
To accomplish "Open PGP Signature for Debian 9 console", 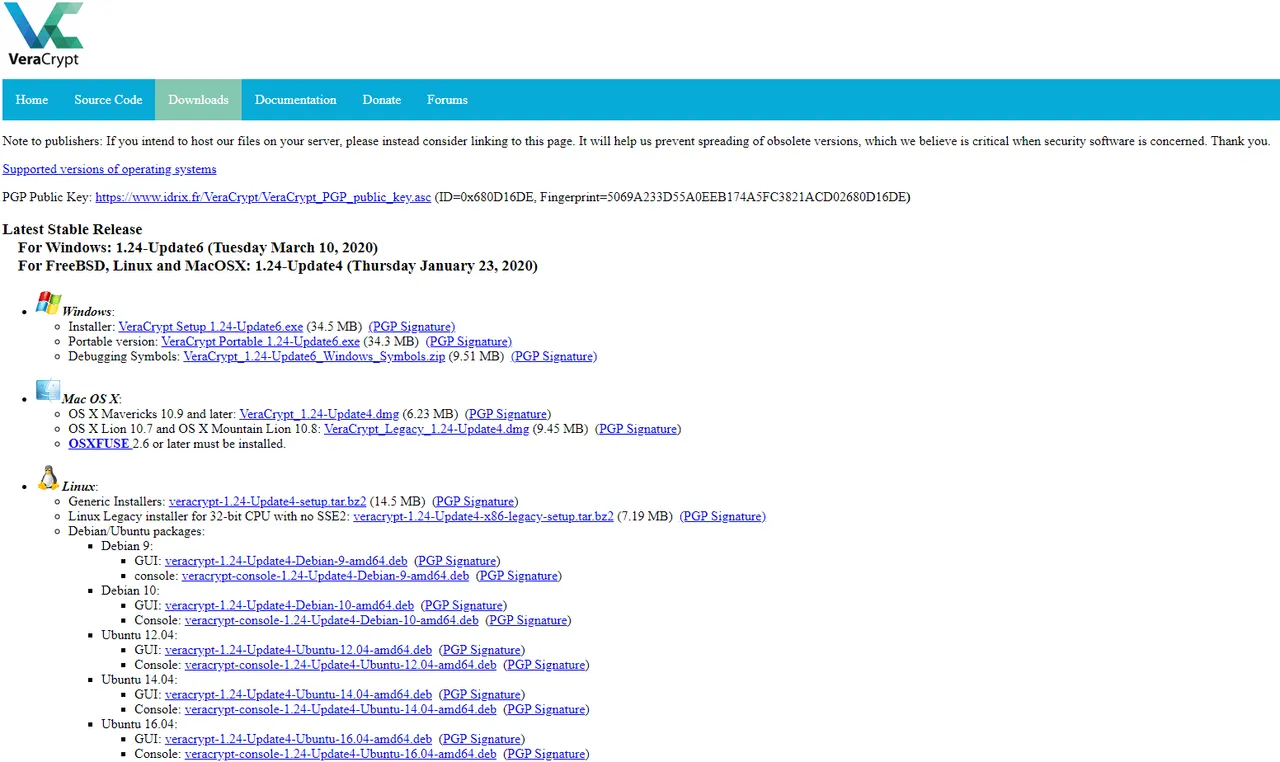I will coord(518,576).
